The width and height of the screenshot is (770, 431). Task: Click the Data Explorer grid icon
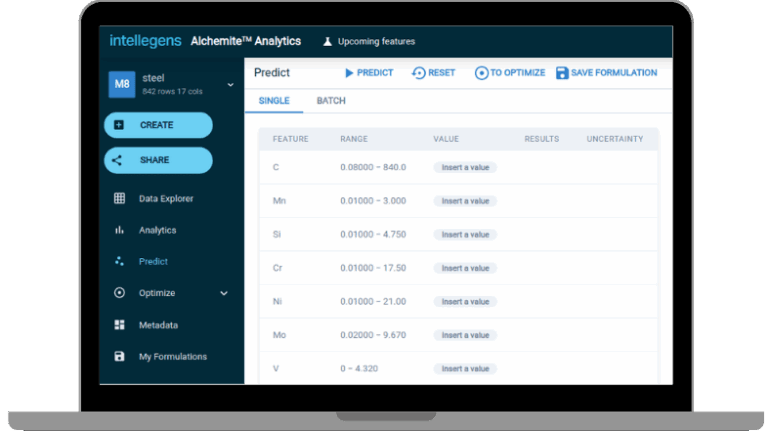click(120, 198)
